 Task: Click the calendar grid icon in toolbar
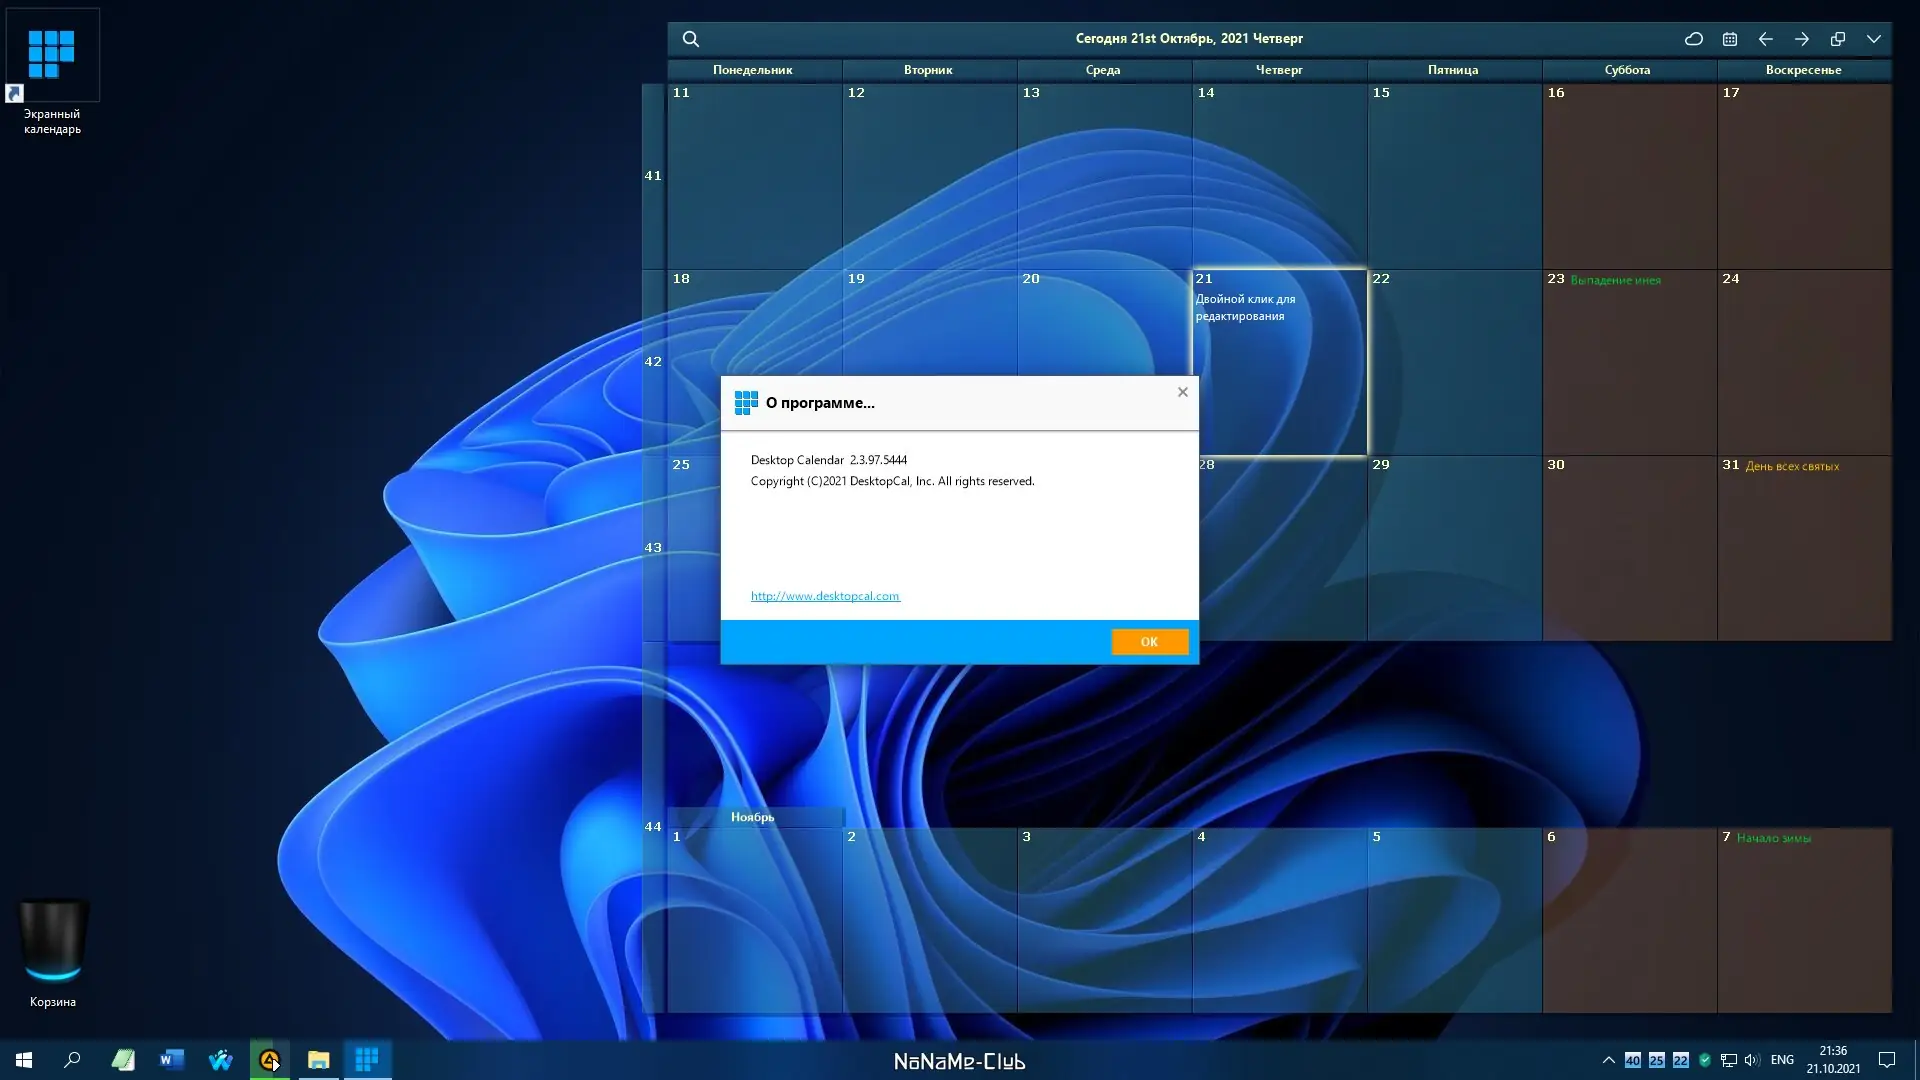1729,39
